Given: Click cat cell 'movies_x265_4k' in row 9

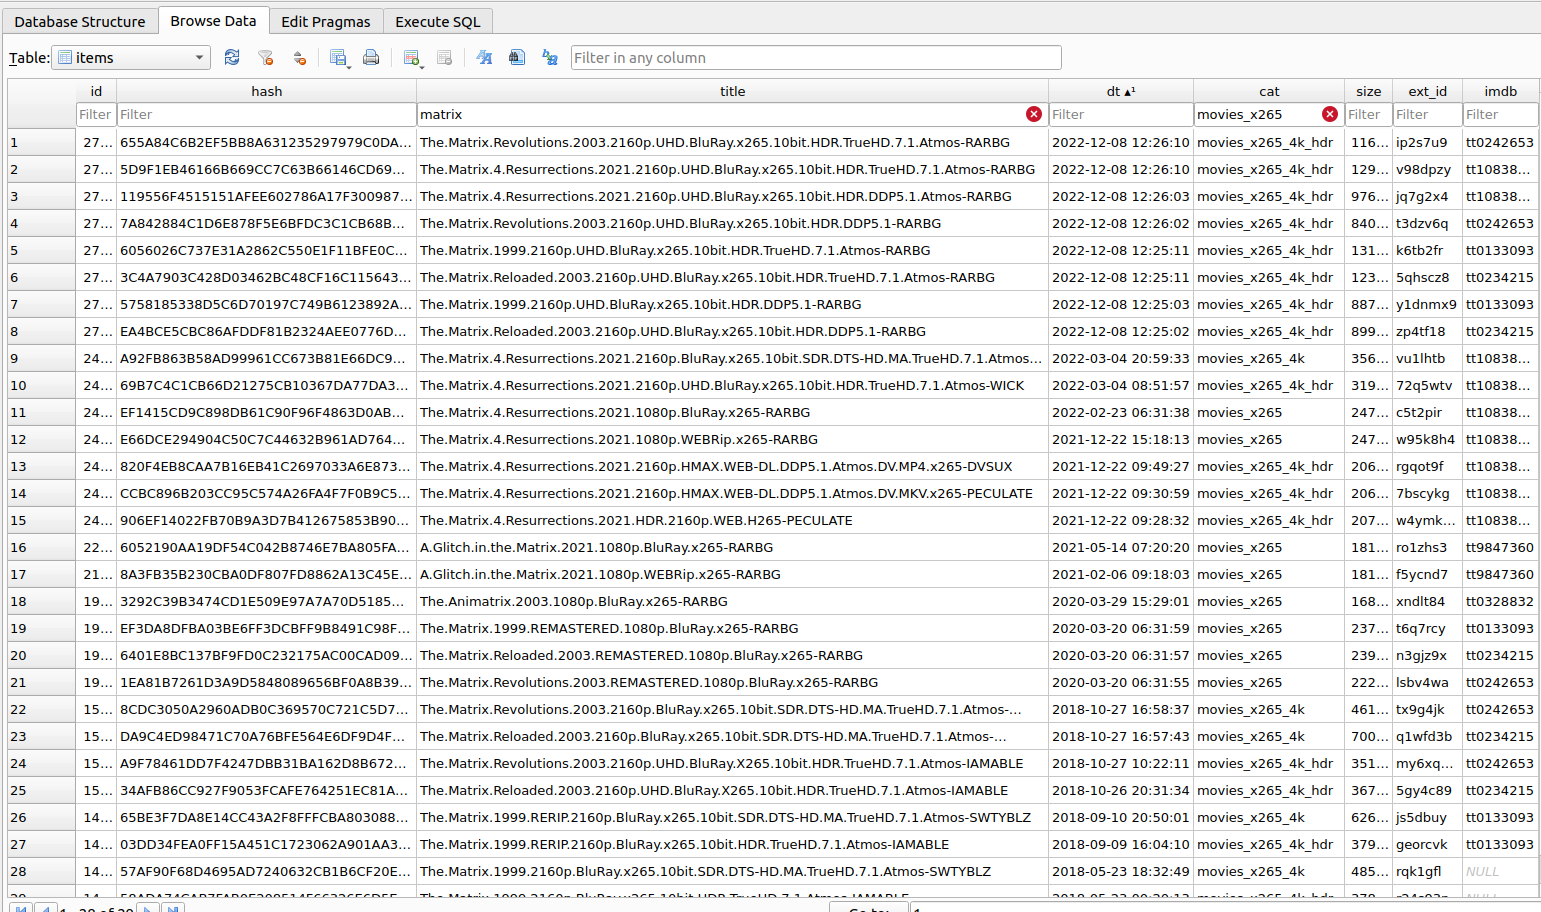Looking at the screenshot, I should [x=1269, y=358].
